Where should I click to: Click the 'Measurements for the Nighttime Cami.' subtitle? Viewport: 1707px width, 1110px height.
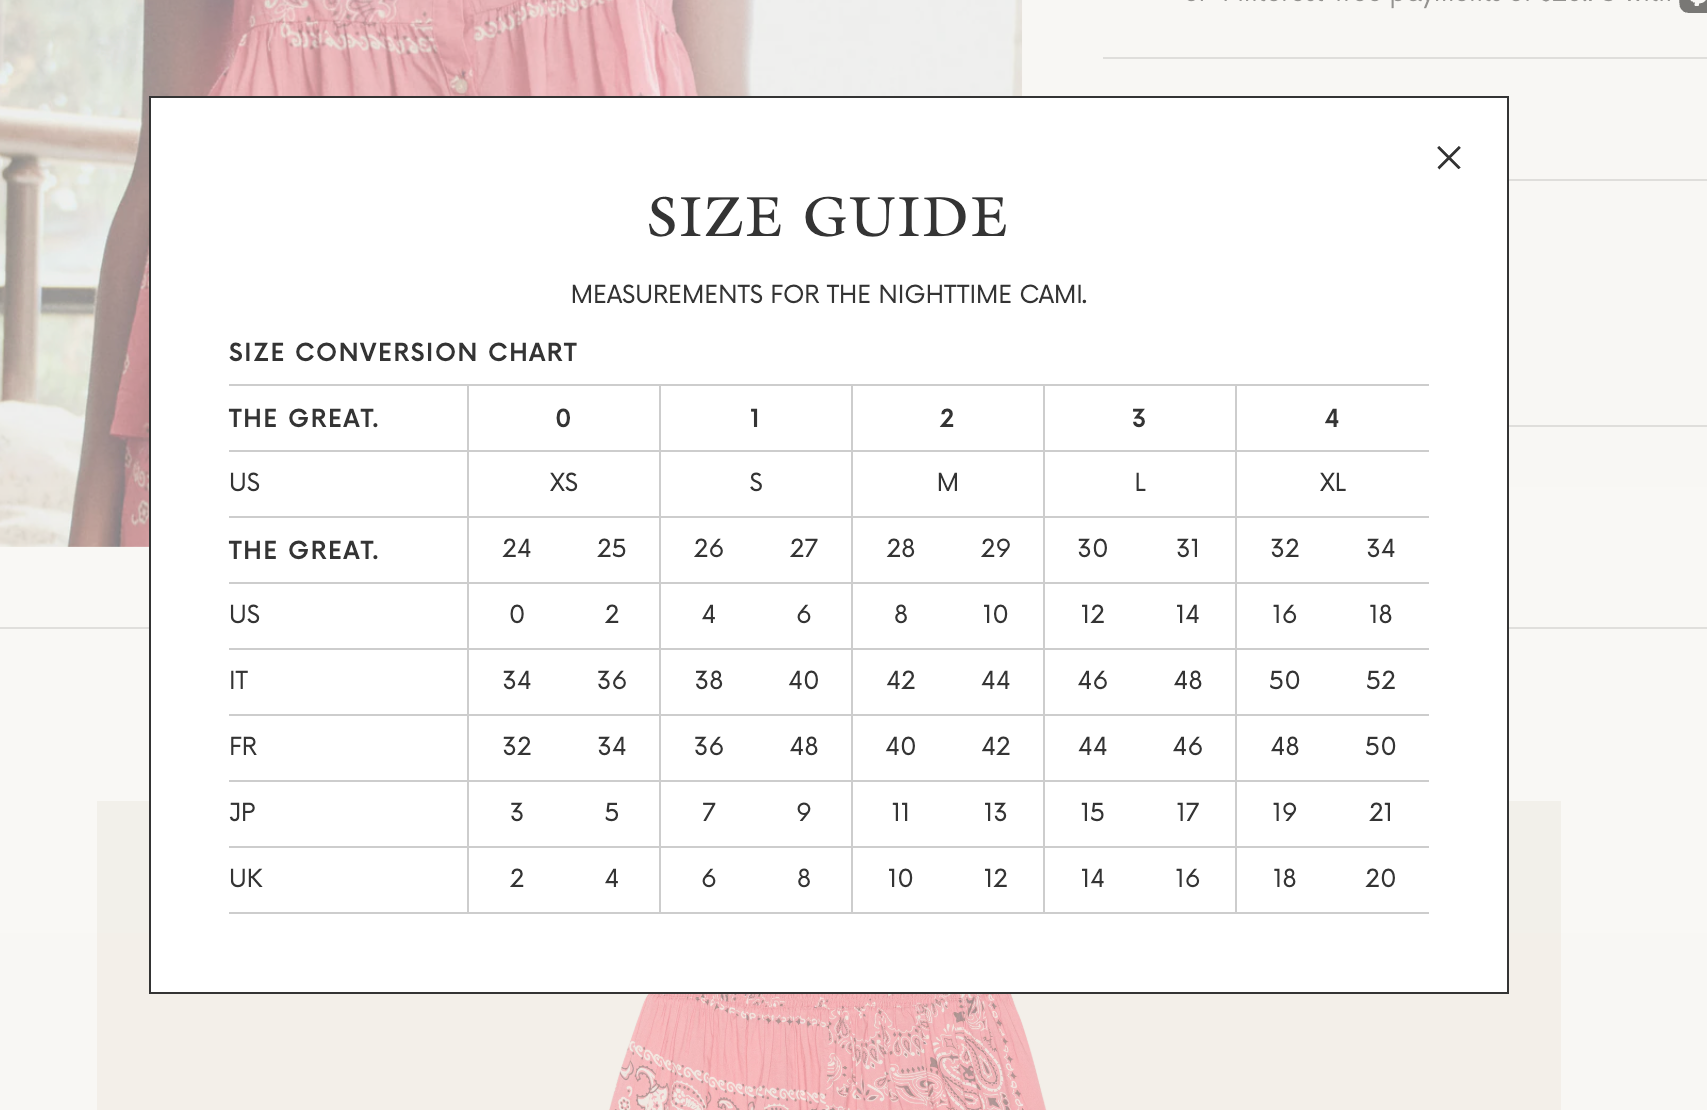click(828, 294)
